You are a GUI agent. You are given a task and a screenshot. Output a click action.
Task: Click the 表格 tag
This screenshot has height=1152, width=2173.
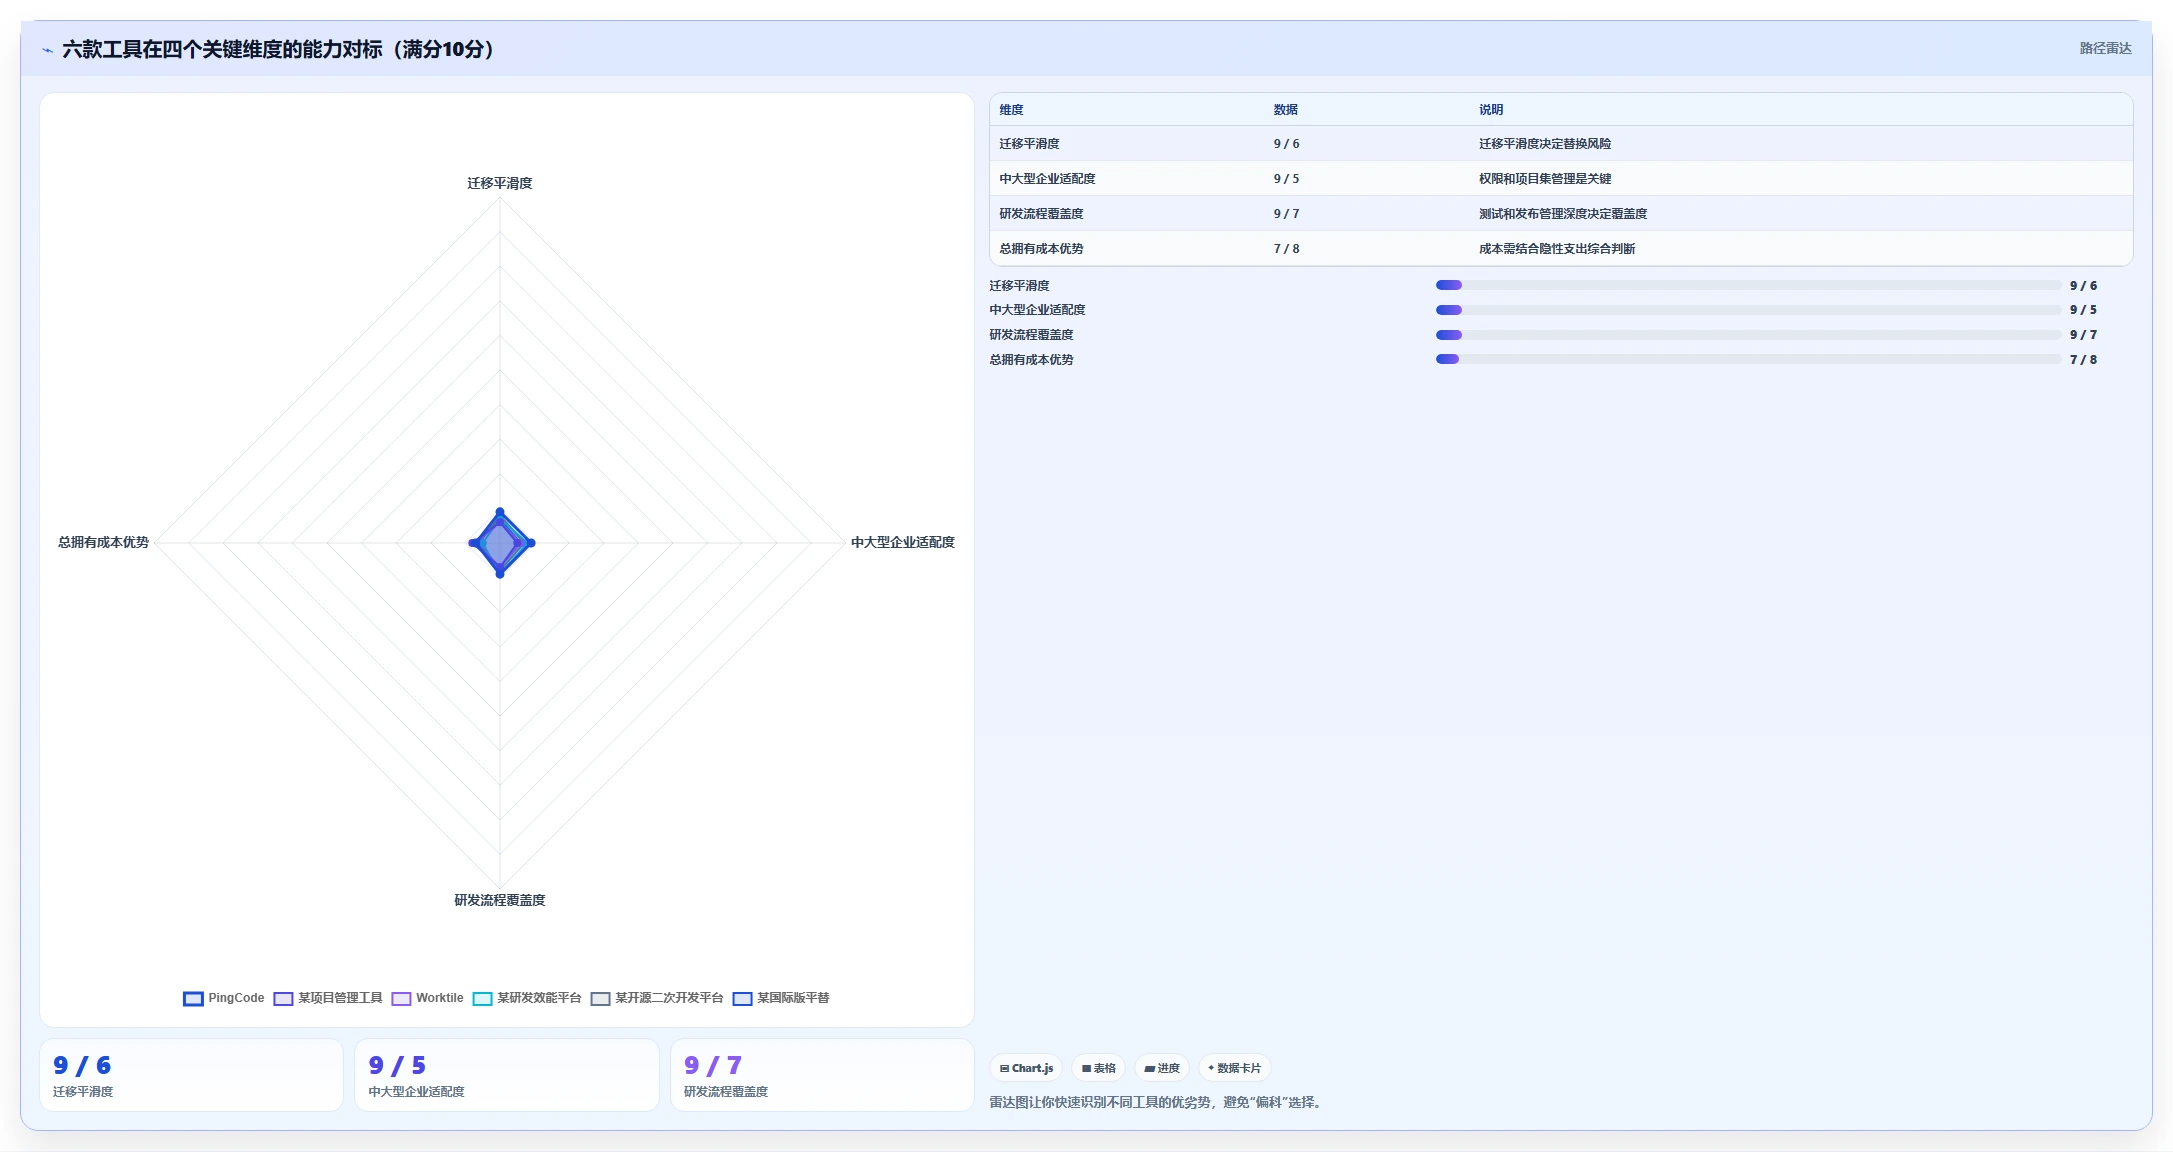(x=1098, y=1068)
